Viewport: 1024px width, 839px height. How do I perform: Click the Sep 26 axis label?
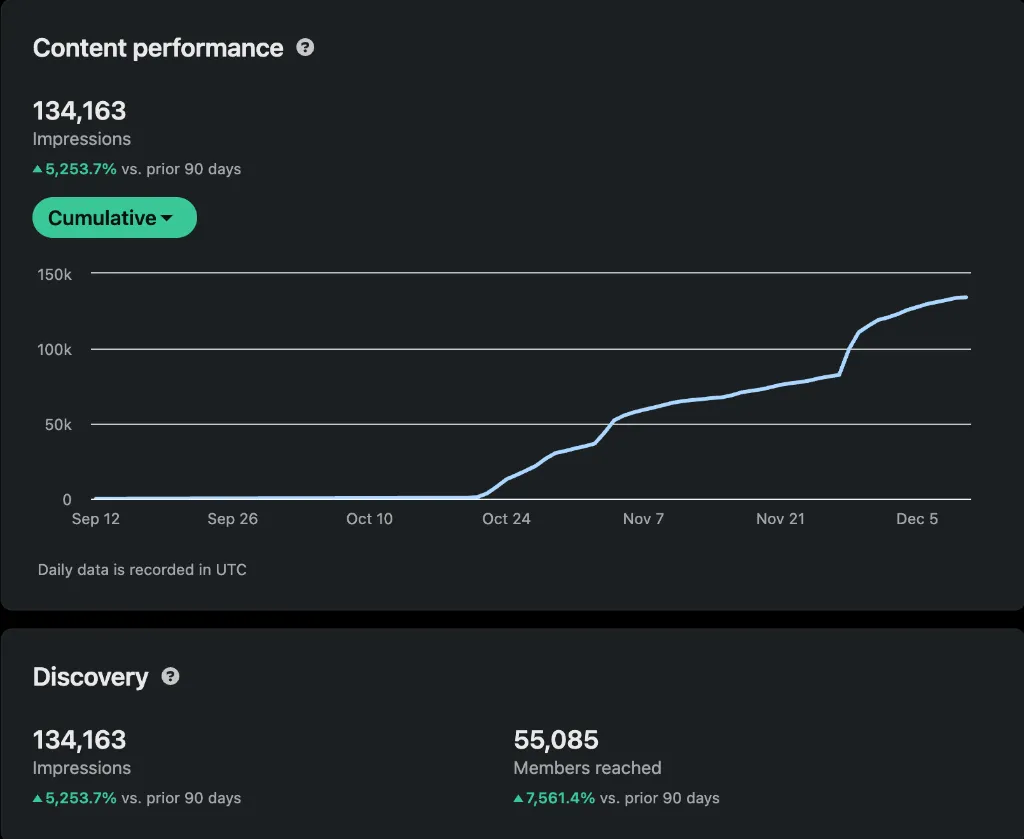click(232, 519)
